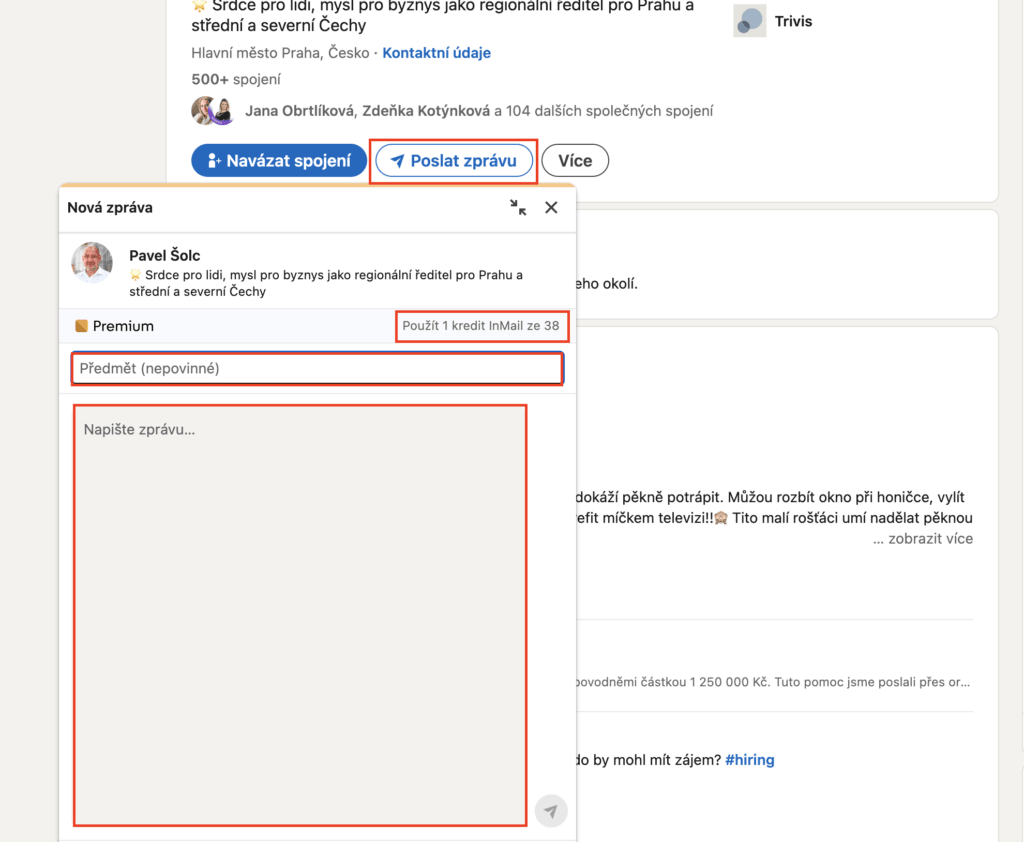Image resolution: width=1024 pixels, height=842 pixels.
Task: Close the Nová zpráva message window
Action: tap(551, 208)
